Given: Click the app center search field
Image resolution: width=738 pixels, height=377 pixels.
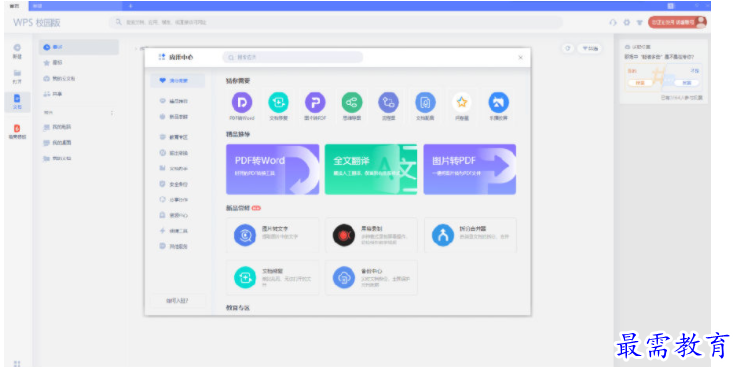Looking at the screenshot, I should point(292,57).
